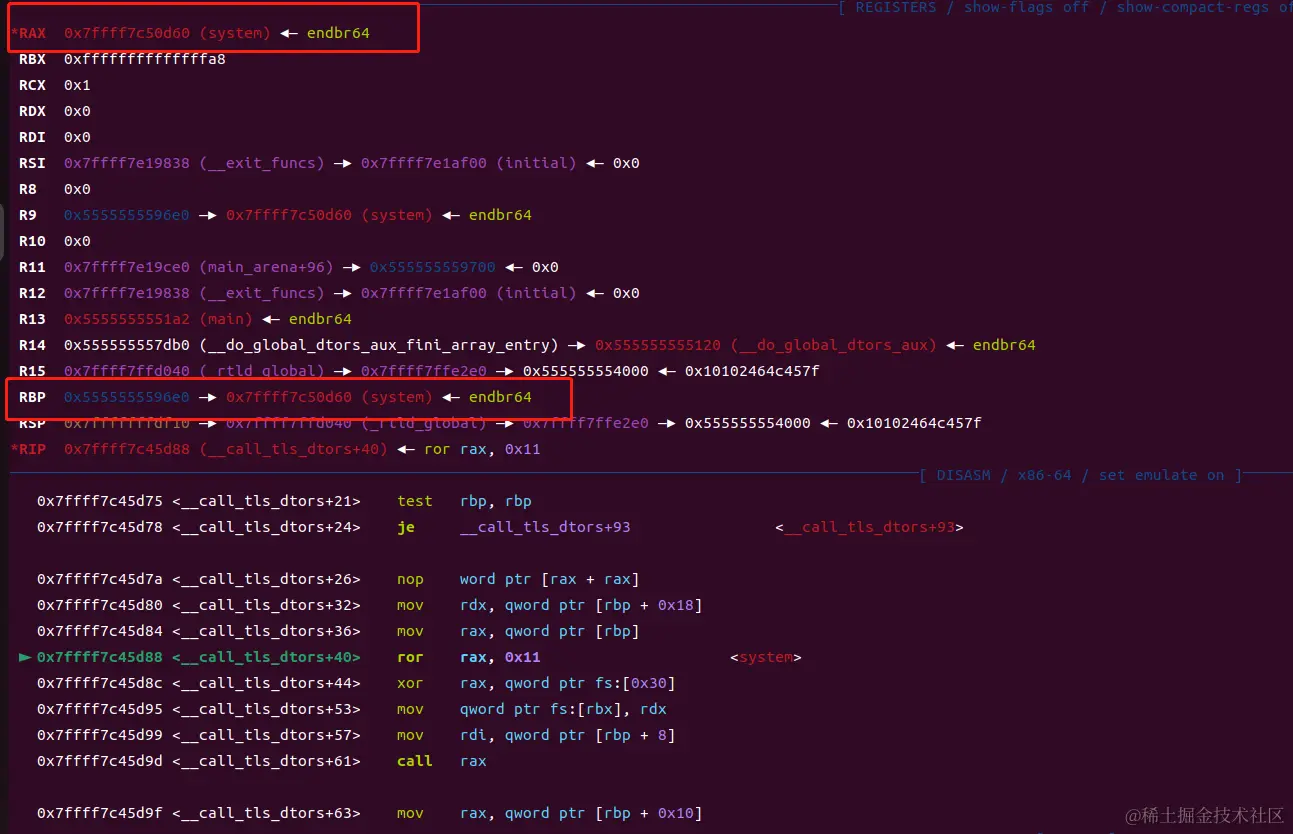Click the 'je' jump mnemonic

[406, 527]
